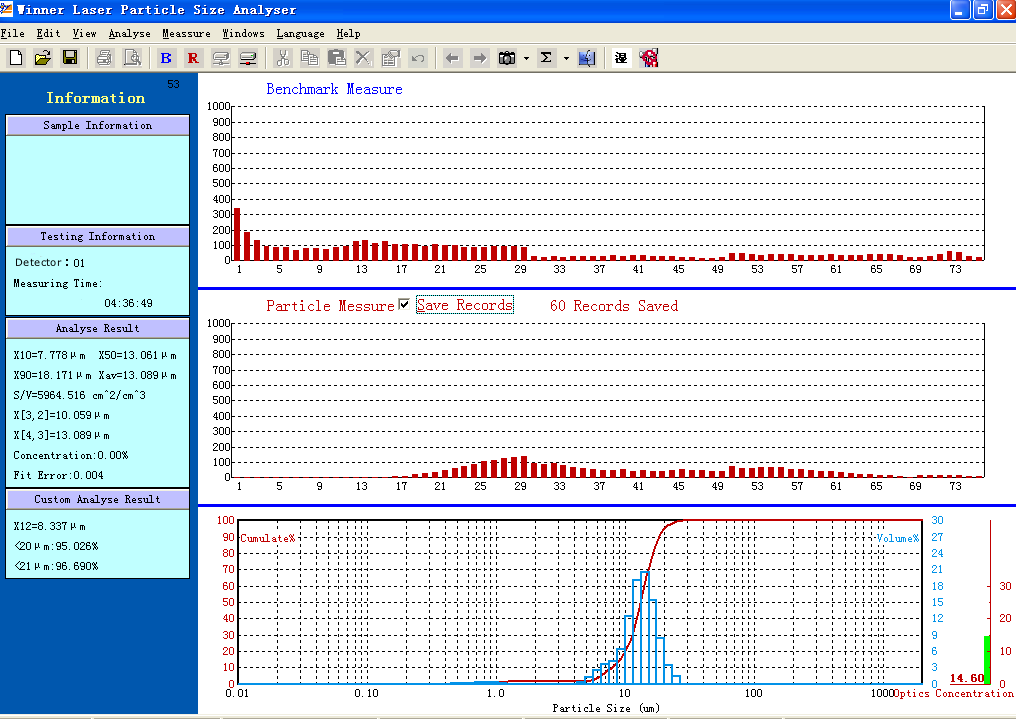
Task: Click the undo icon
Action: coord(419,57)
